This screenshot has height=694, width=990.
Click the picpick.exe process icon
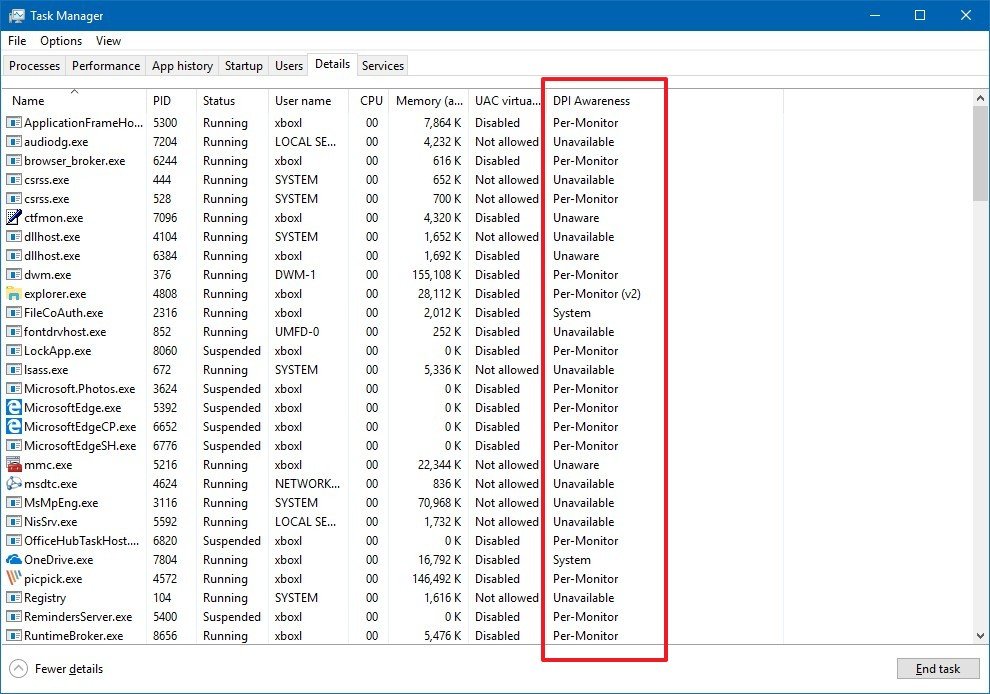pyautogui.click(x=13, y=578)
